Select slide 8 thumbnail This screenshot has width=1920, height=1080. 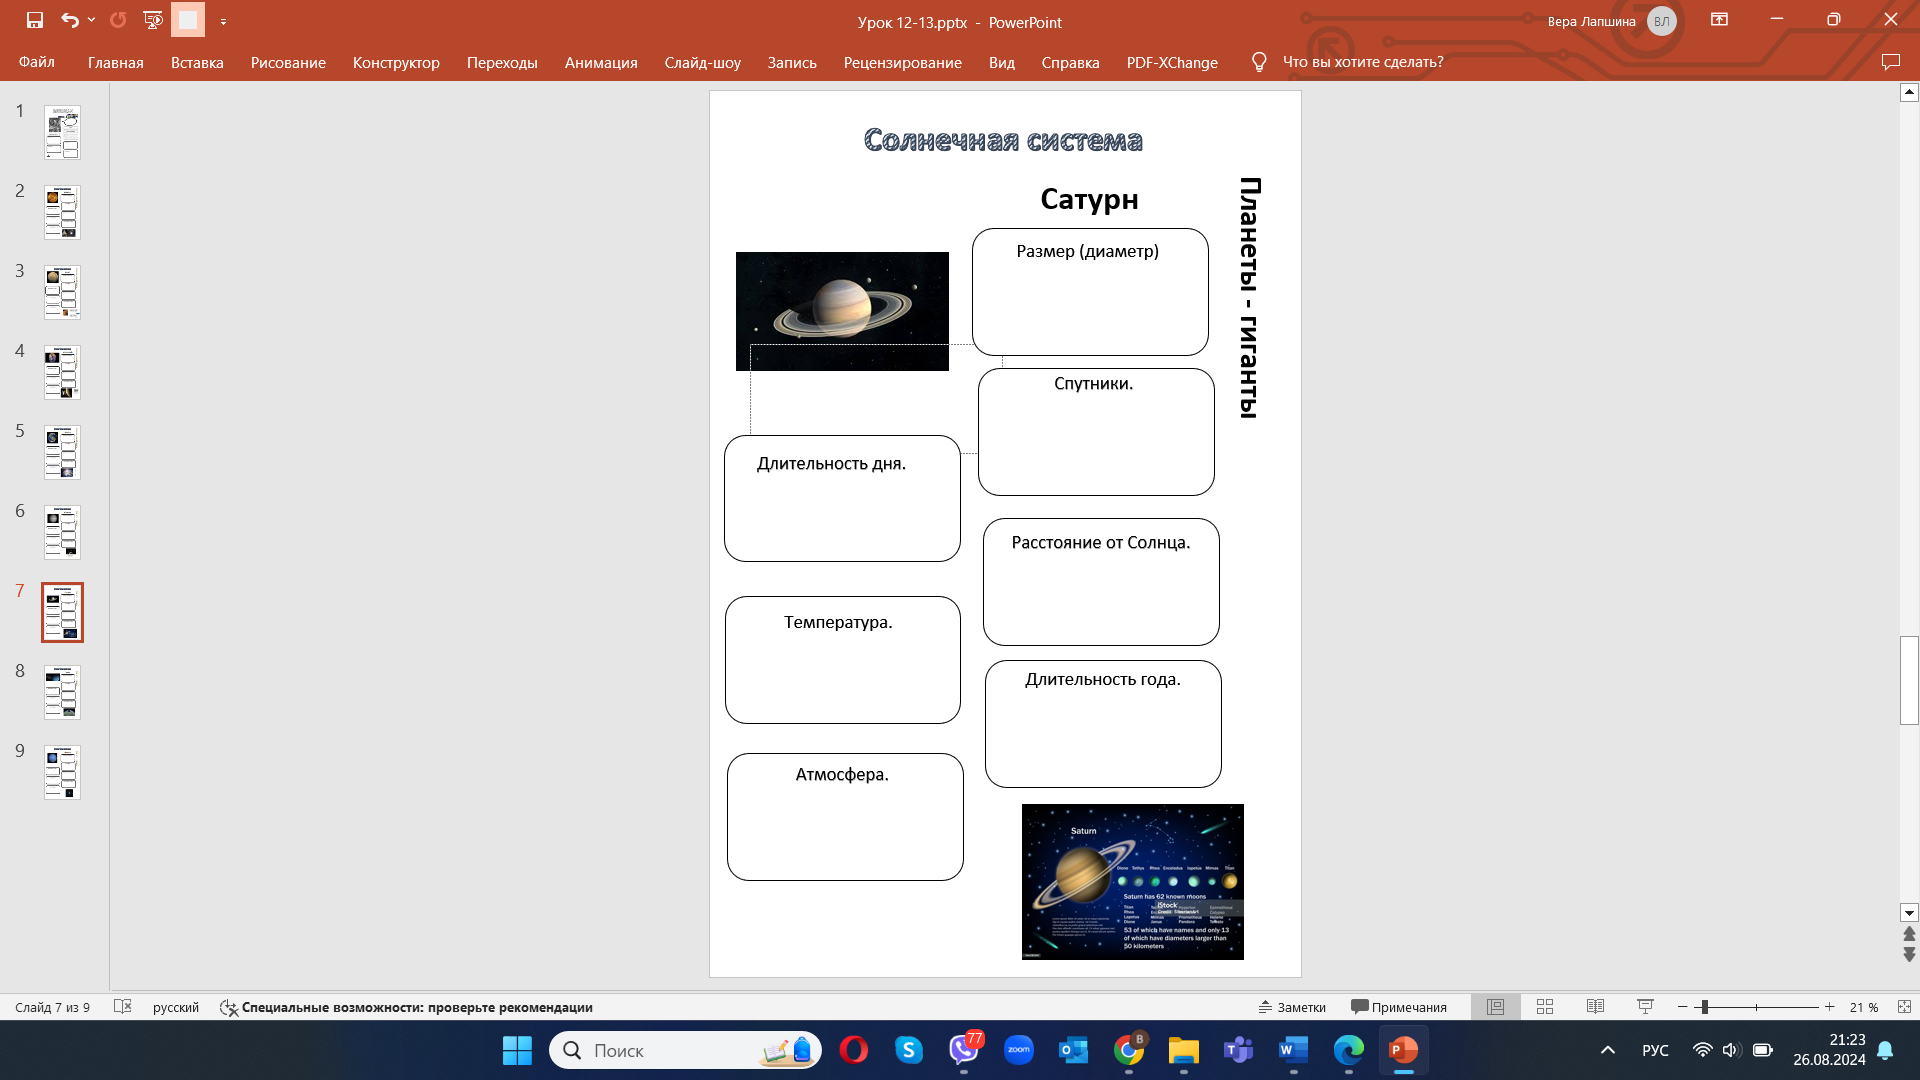click(x=62, y=693)
